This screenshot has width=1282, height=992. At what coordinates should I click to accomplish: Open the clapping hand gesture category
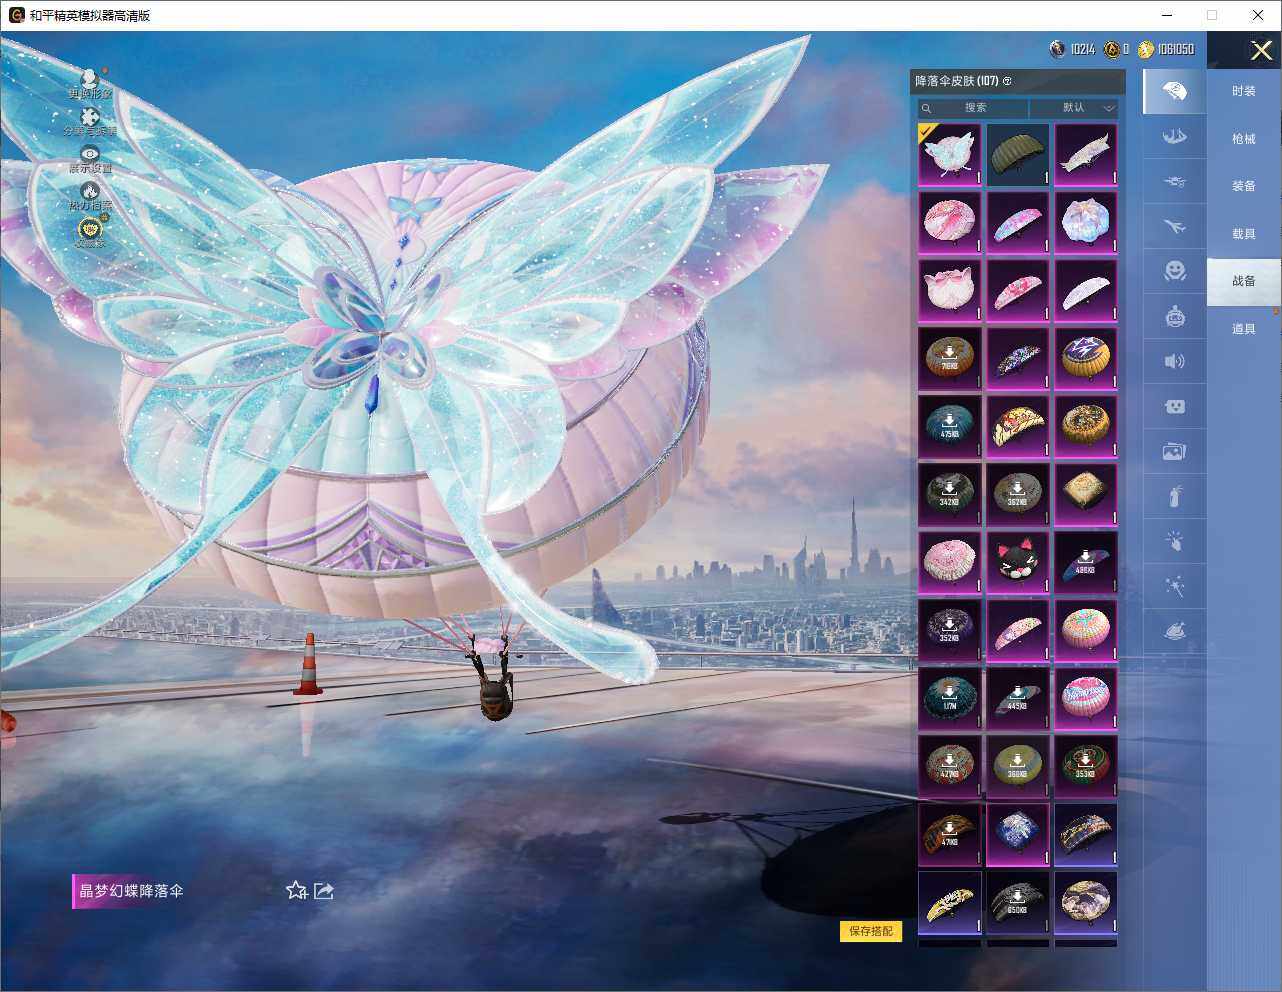[x=1175, y=541]
